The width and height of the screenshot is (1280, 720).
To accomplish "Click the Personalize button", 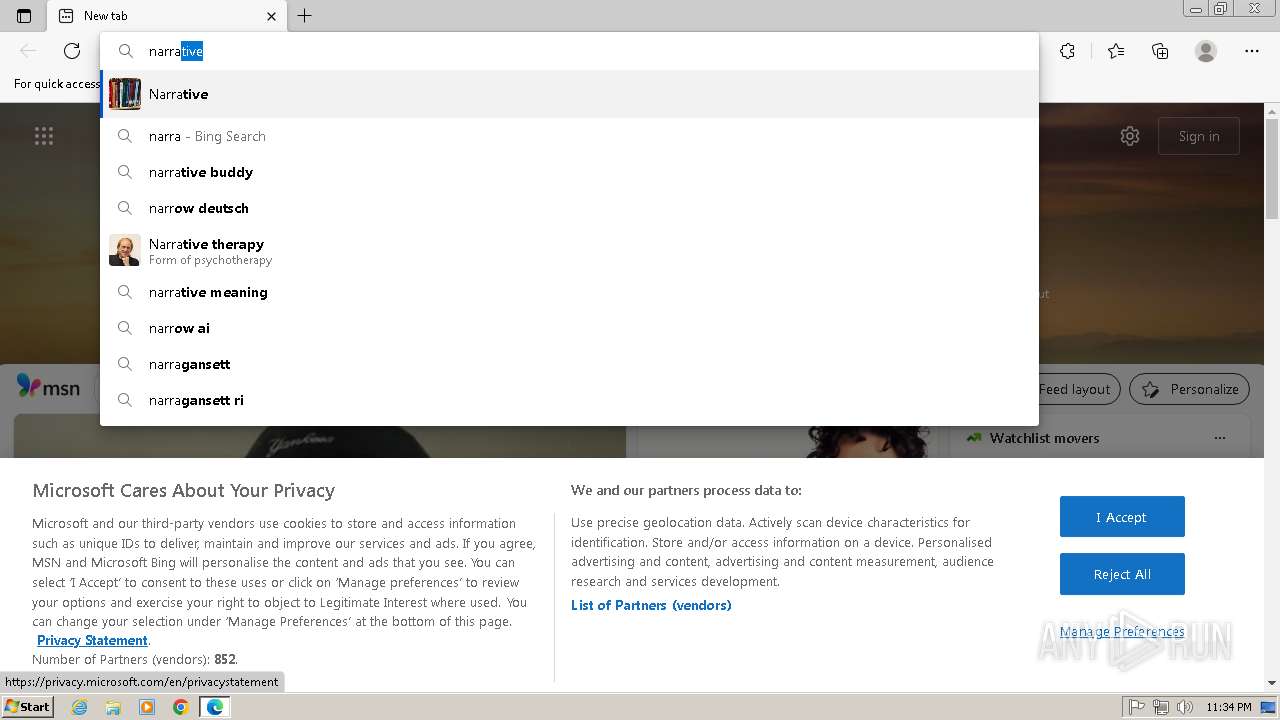I will (1190, 389).
